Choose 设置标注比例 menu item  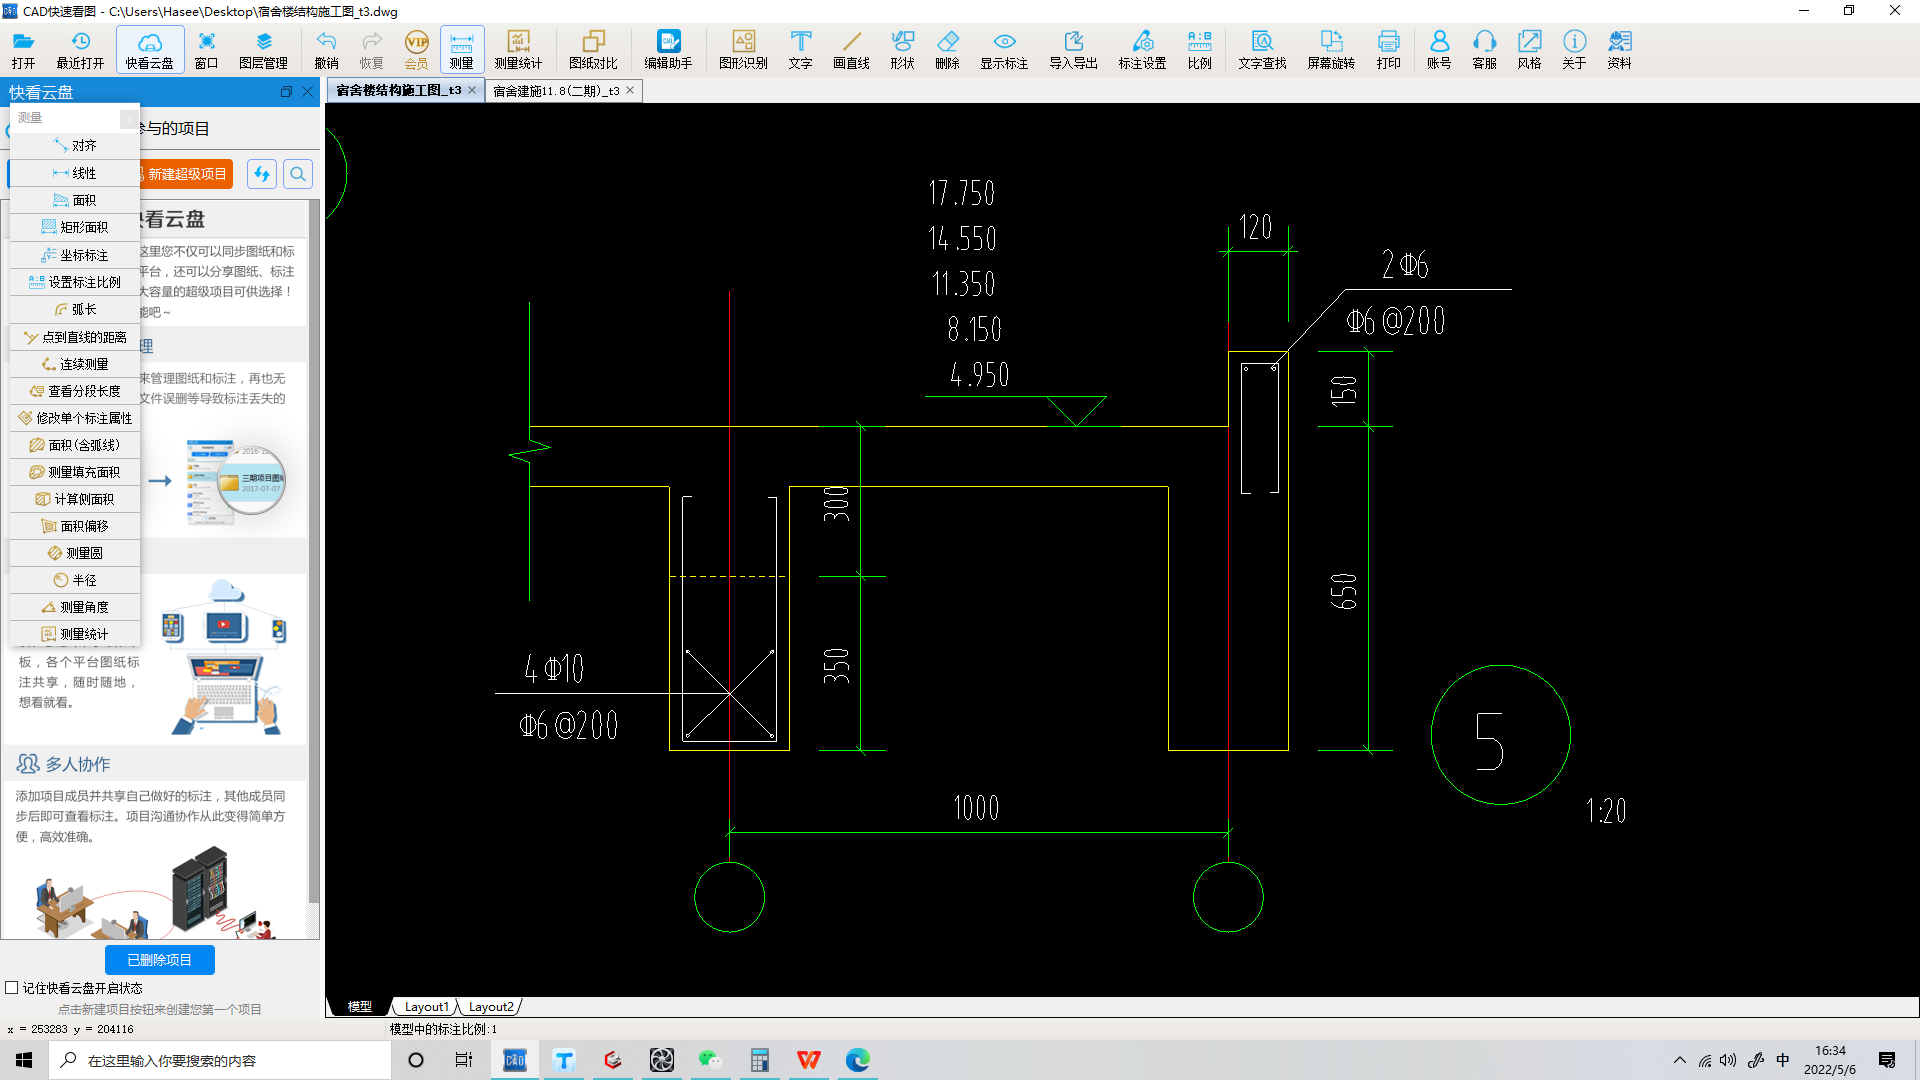tap(75, 282)
